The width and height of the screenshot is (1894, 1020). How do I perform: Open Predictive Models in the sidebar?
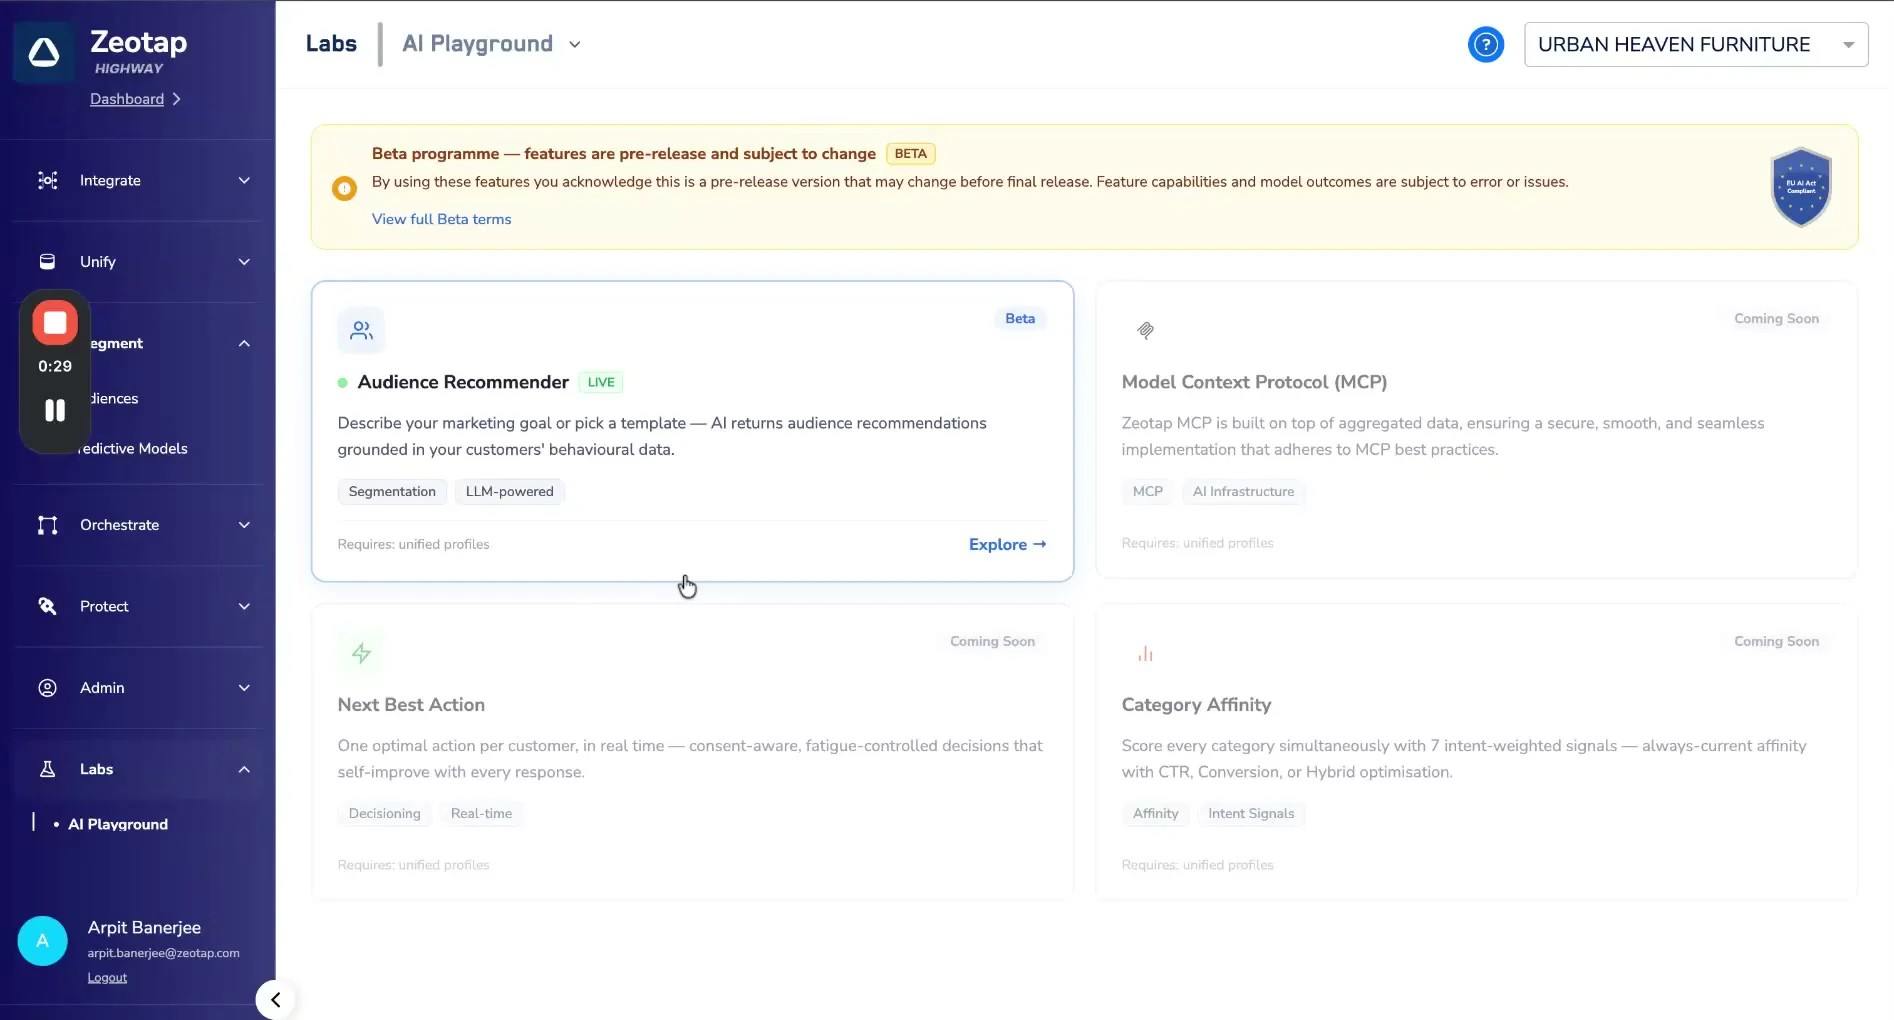click(x=133, y=448)
